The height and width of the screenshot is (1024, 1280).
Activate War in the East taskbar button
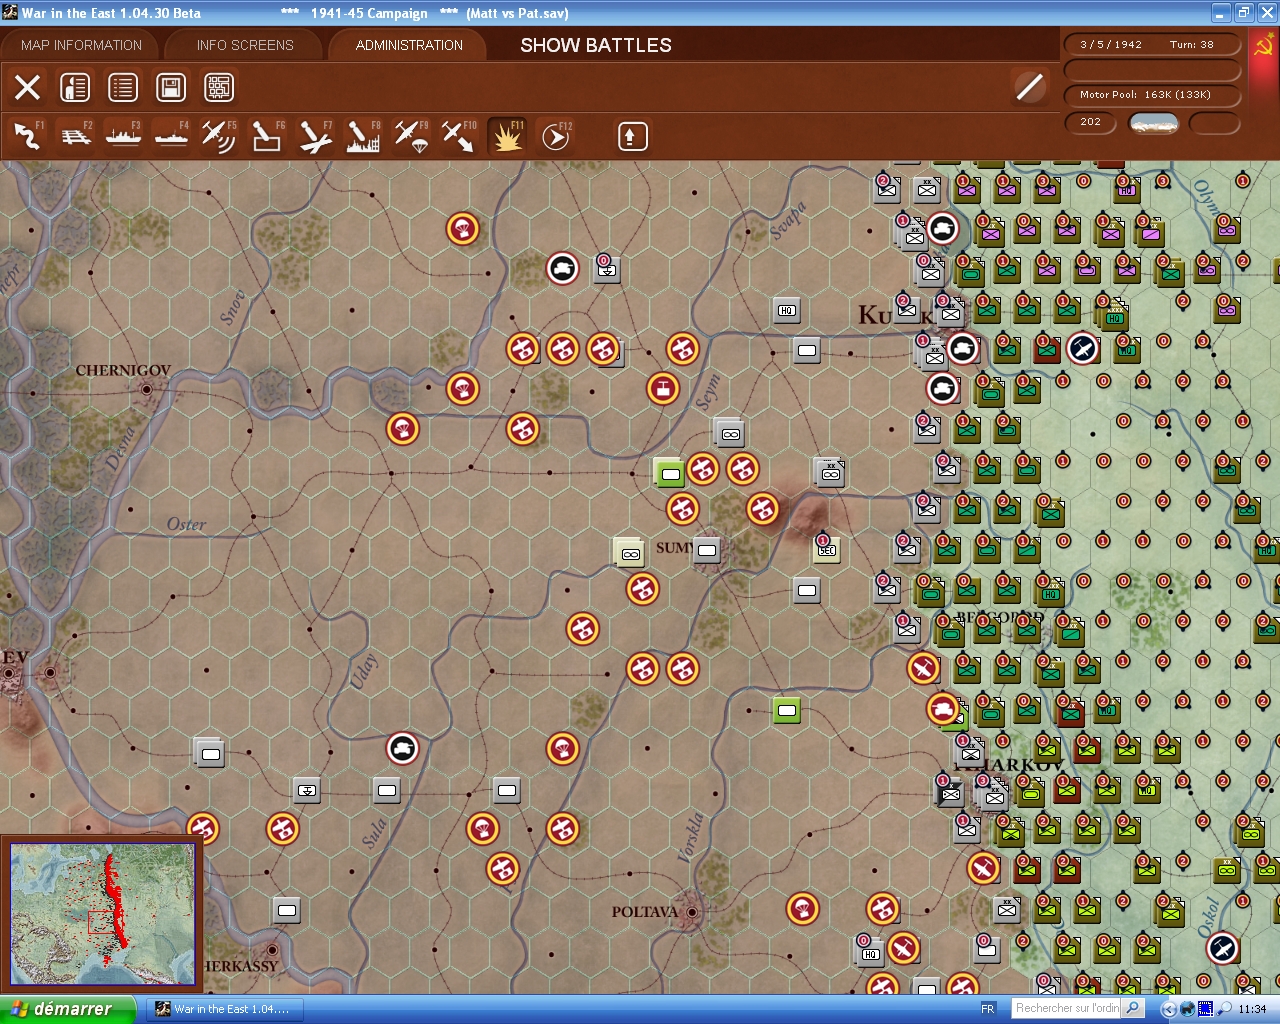(224, 1009)
